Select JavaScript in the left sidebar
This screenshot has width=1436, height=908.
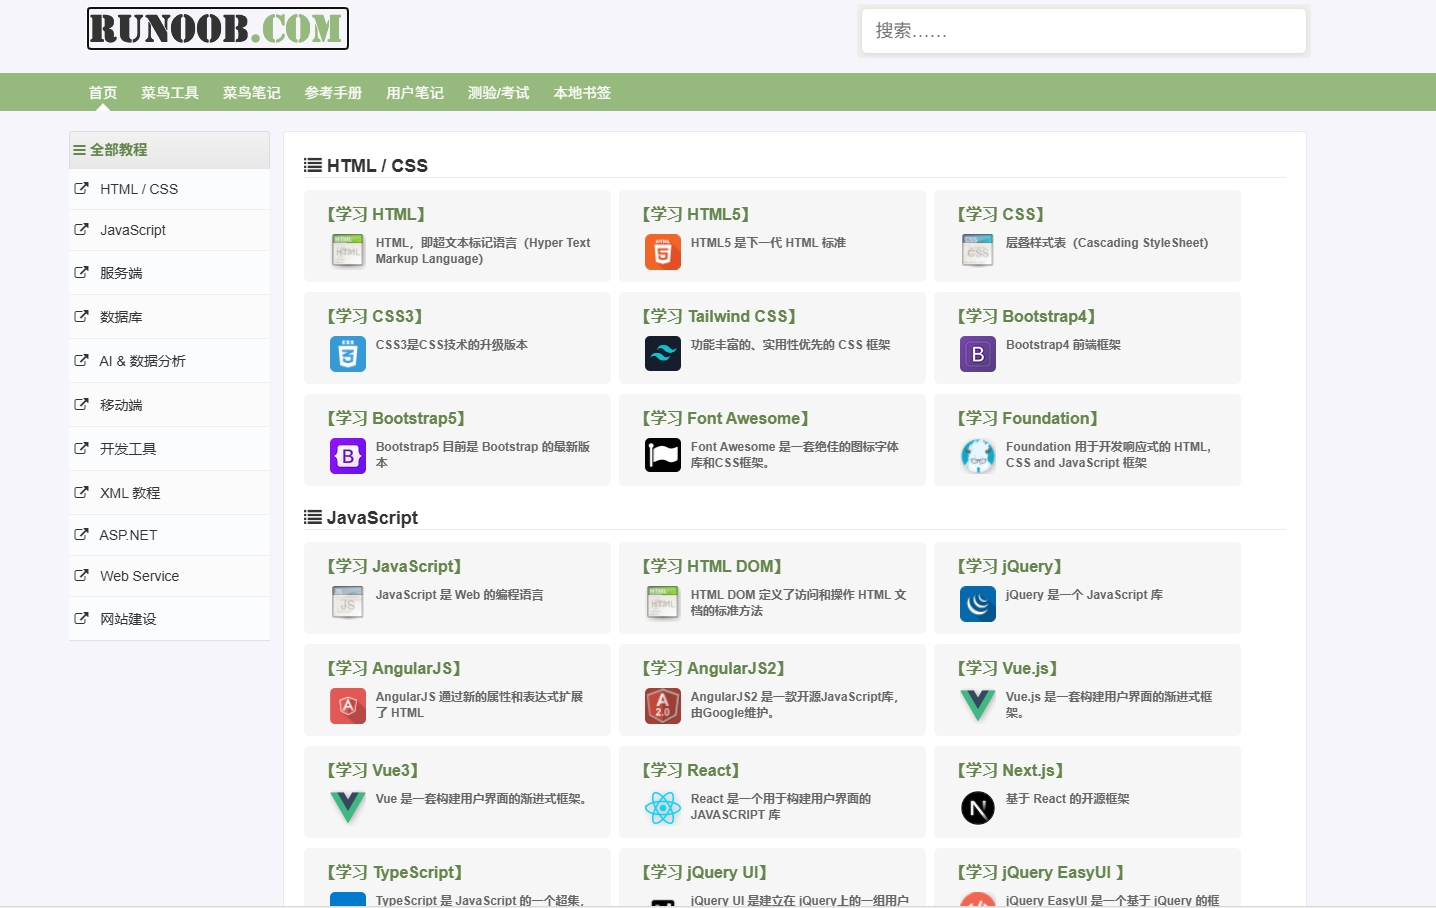click(x=133, y=230)
